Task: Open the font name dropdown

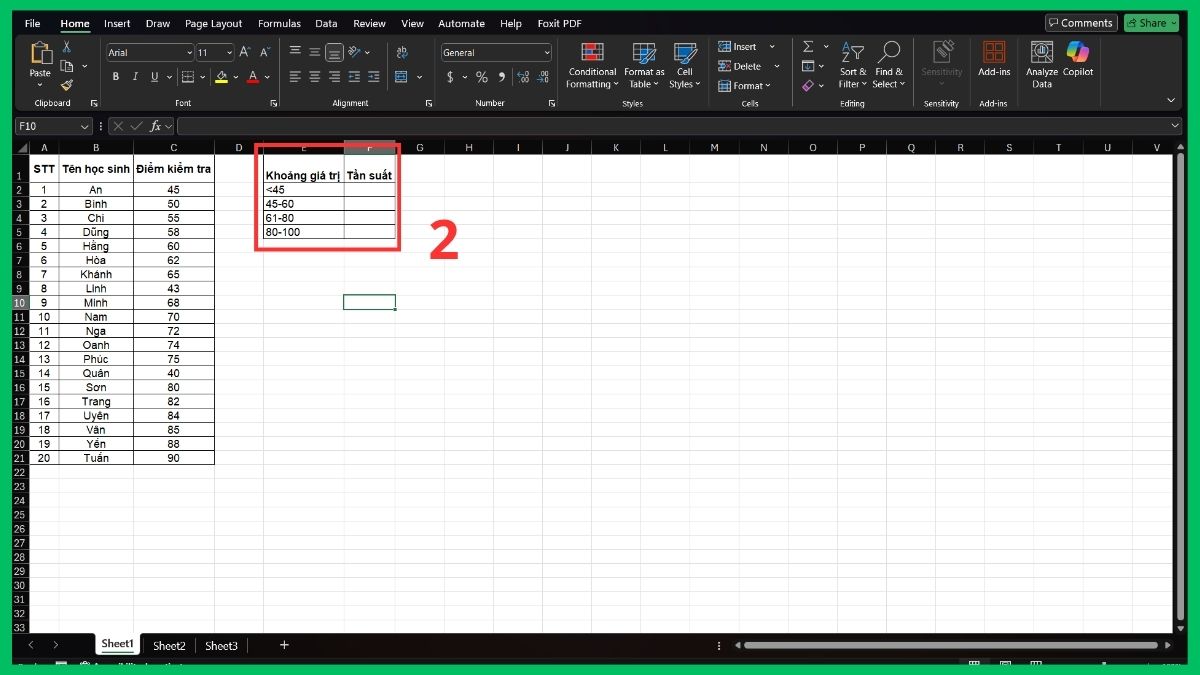Action: point(188,52)
